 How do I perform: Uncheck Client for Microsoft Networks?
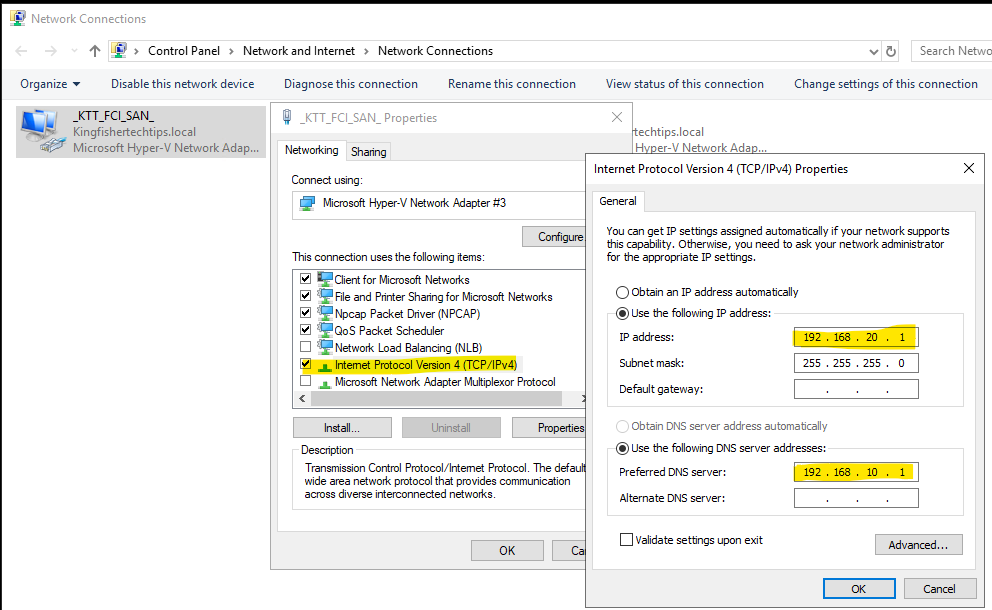pyautogui.click(x=306, y=278)
